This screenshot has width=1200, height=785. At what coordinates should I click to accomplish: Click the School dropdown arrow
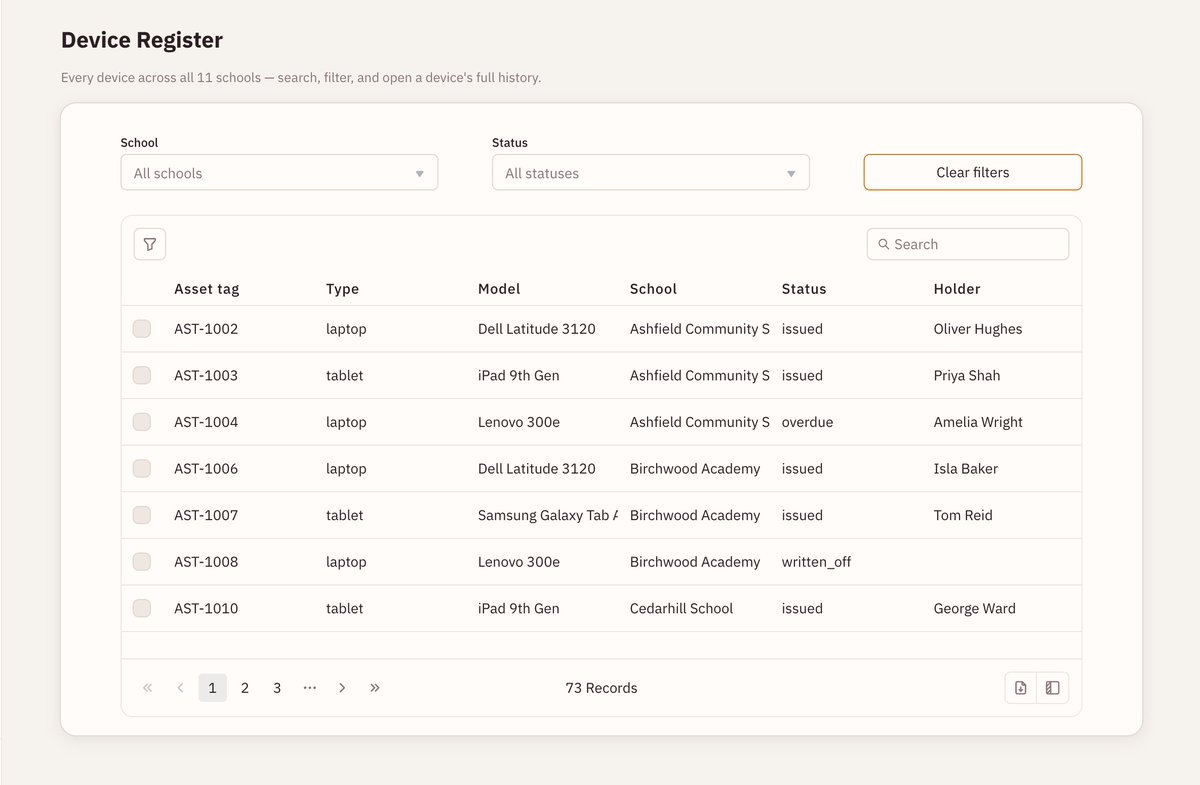420,174
